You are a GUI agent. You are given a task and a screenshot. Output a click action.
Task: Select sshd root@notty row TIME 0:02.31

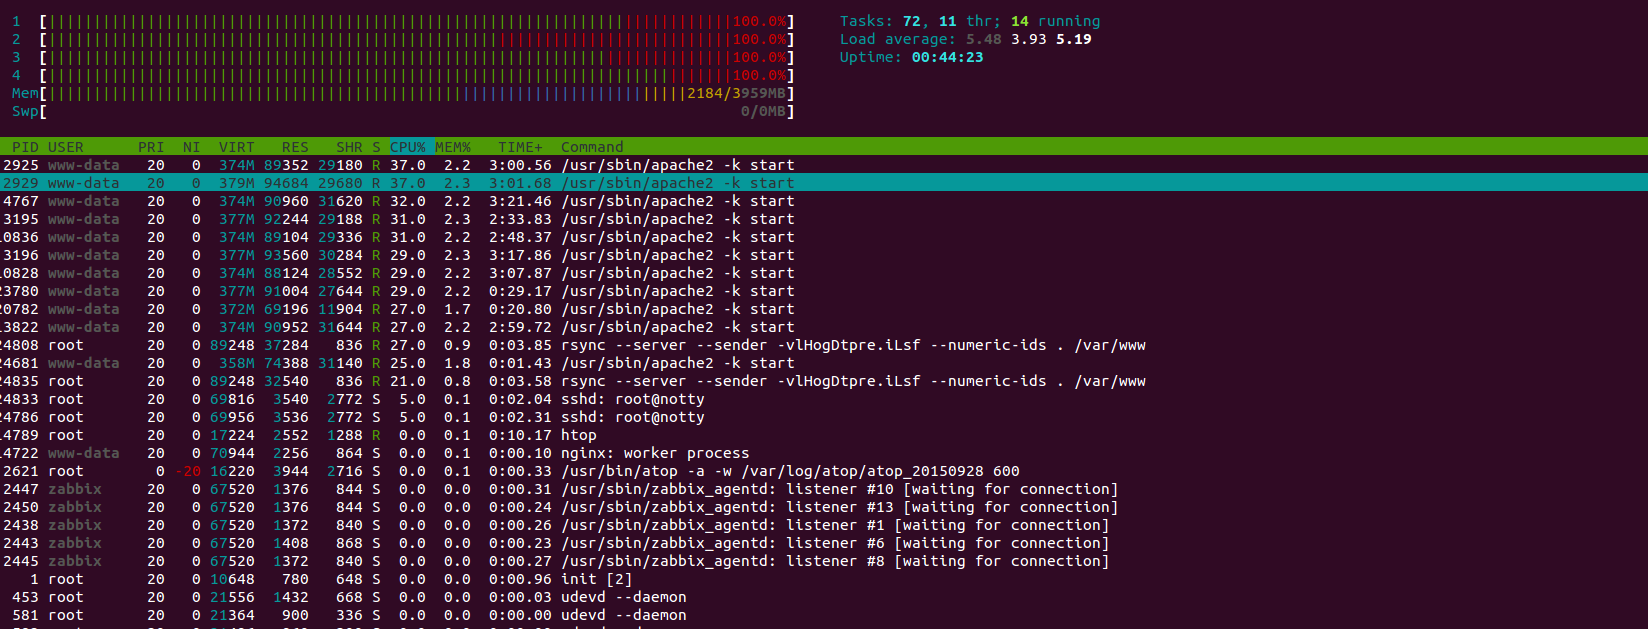[x=824, y=417]
